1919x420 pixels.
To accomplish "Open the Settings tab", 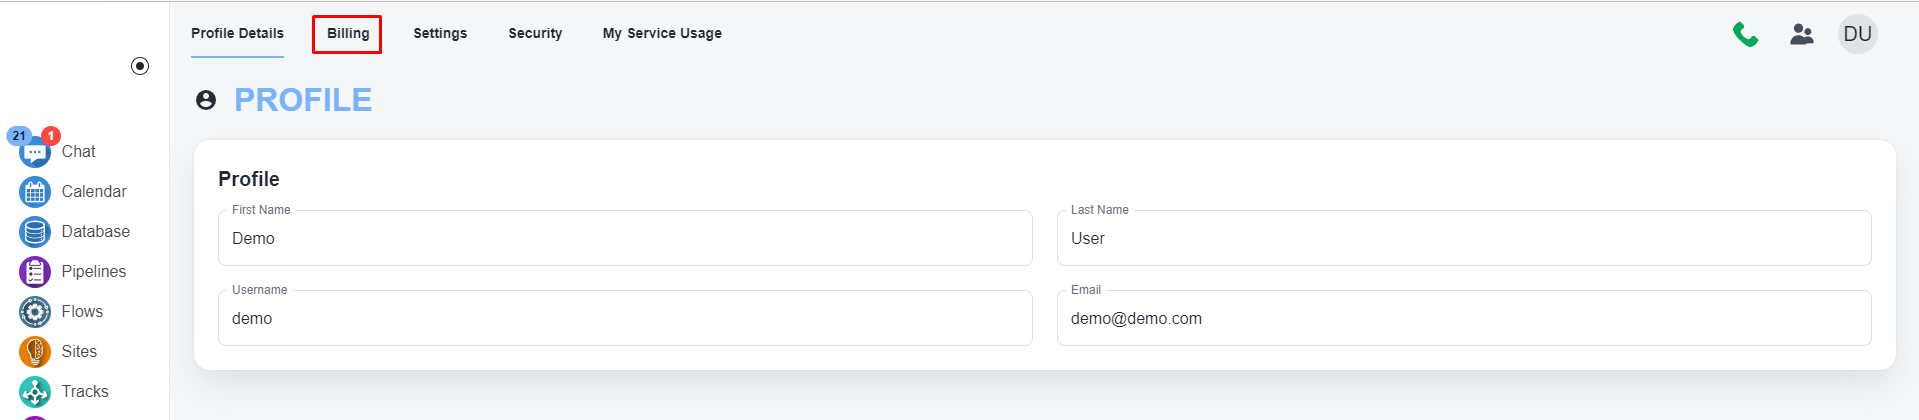I will click(x=440, y=34).
